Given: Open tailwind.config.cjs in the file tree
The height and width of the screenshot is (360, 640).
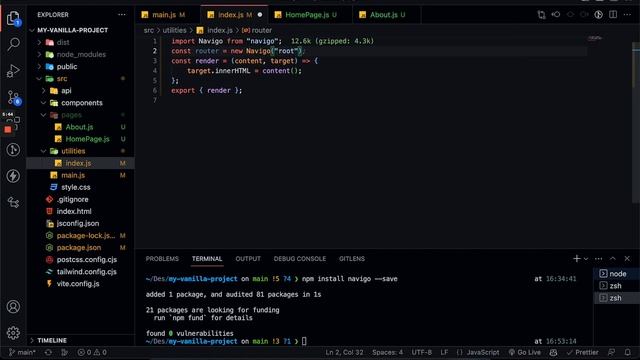Looking at the screenshot, I should point(87,272).
